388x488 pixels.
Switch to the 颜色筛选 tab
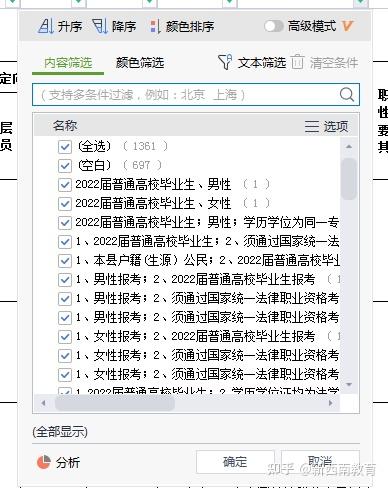coord(140,63)
